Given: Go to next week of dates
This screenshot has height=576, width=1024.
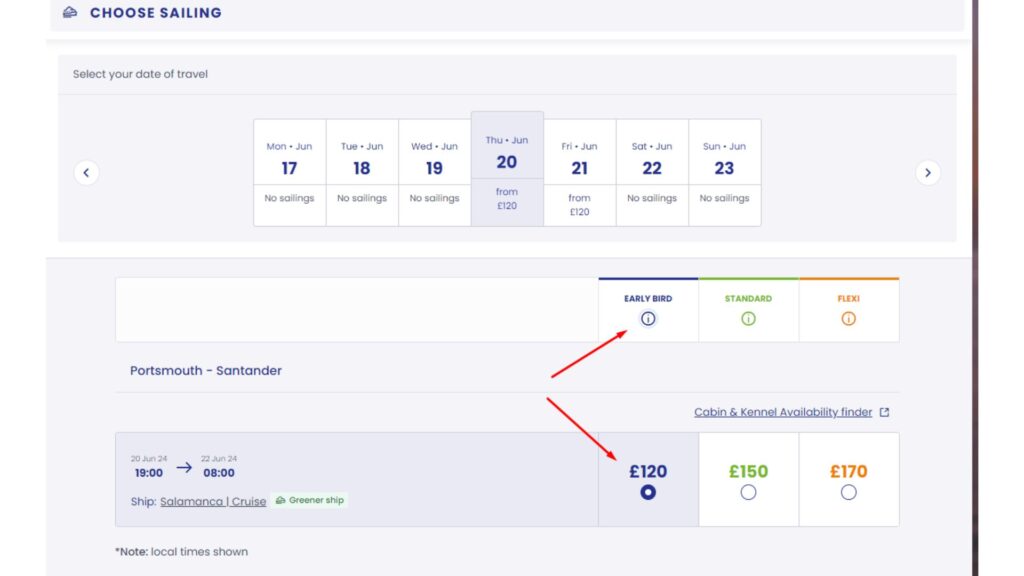Looking at the screenshot, I should (x=928, y=173).
